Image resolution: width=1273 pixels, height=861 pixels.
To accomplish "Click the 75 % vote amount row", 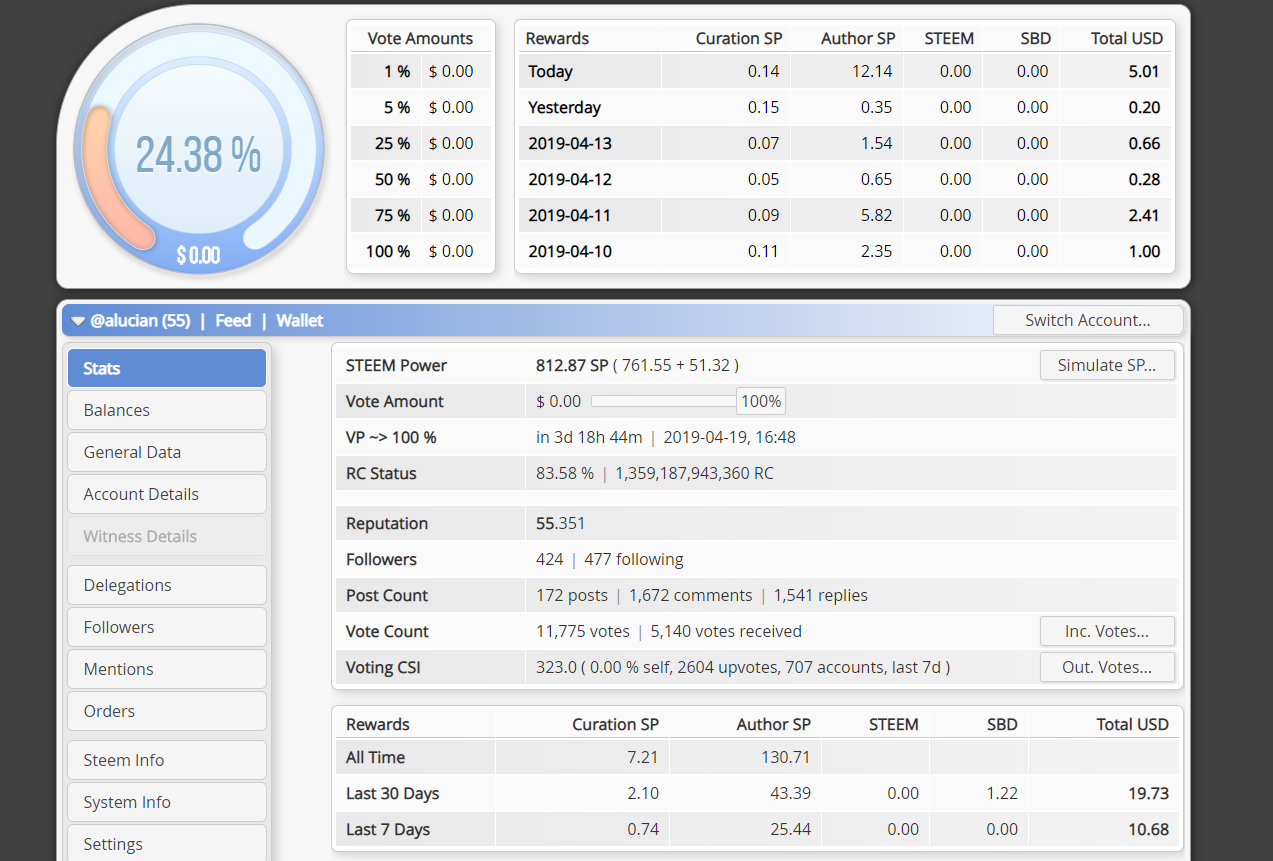I will pos(421,215).
